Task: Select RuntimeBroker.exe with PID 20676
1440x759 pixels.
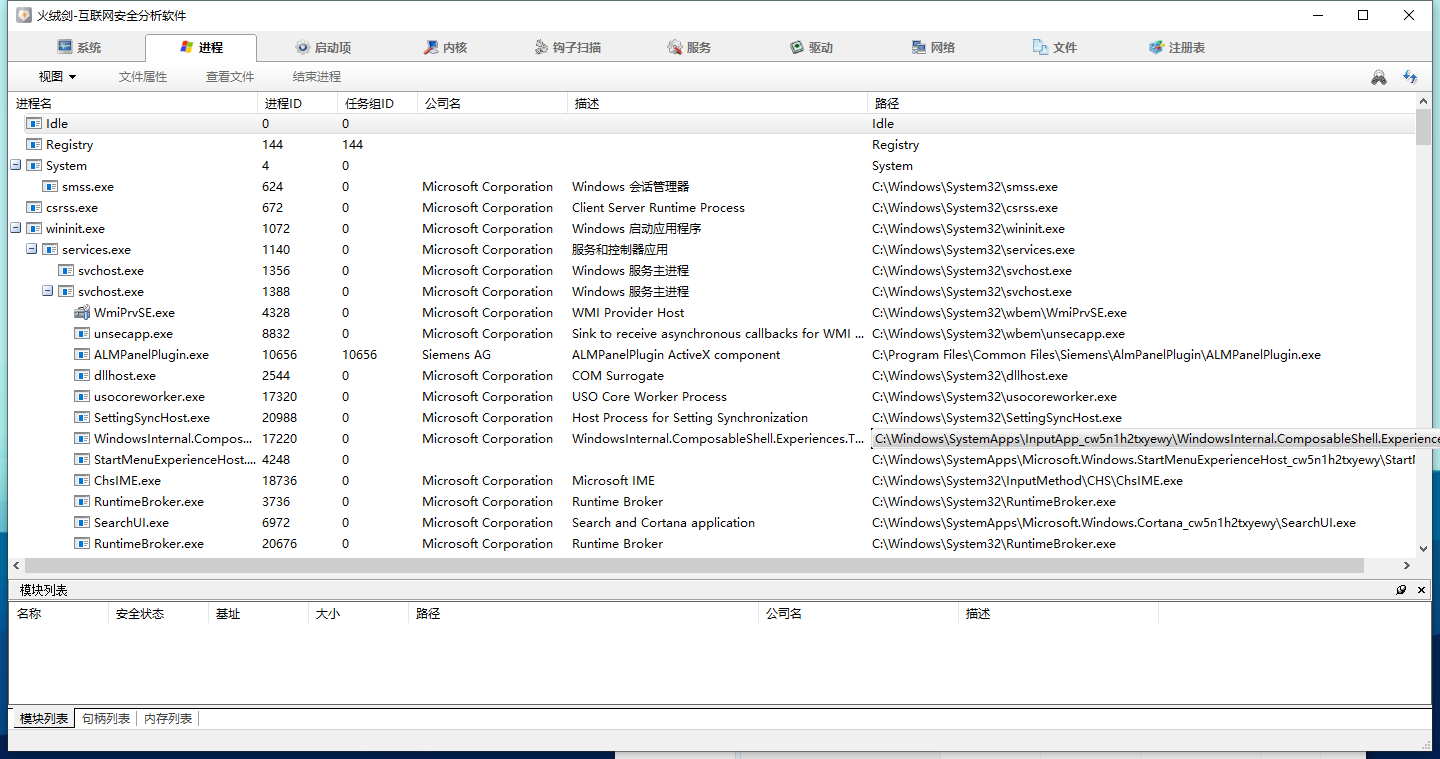Action: click(712, 544)
